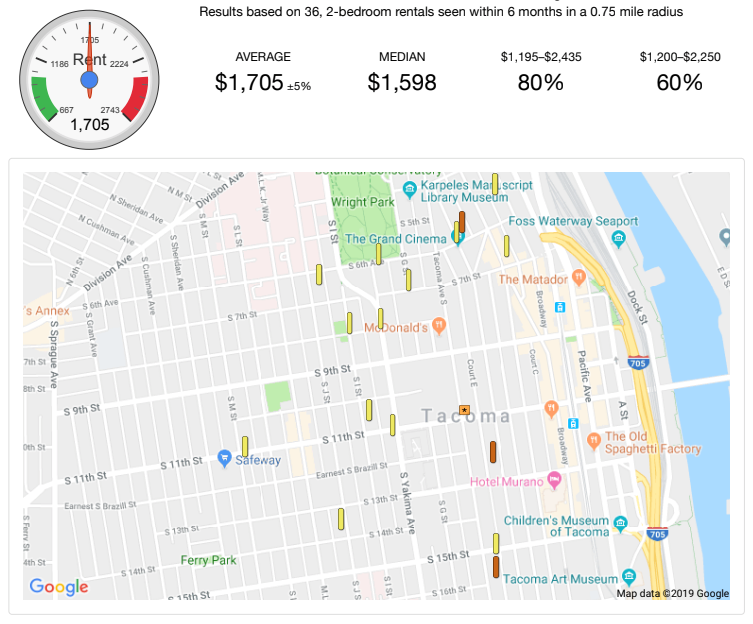Click yellow rental marker near S 11th St center
Image resolution: width=753 pixels, height=624 pixels.
tap(392, 425)
